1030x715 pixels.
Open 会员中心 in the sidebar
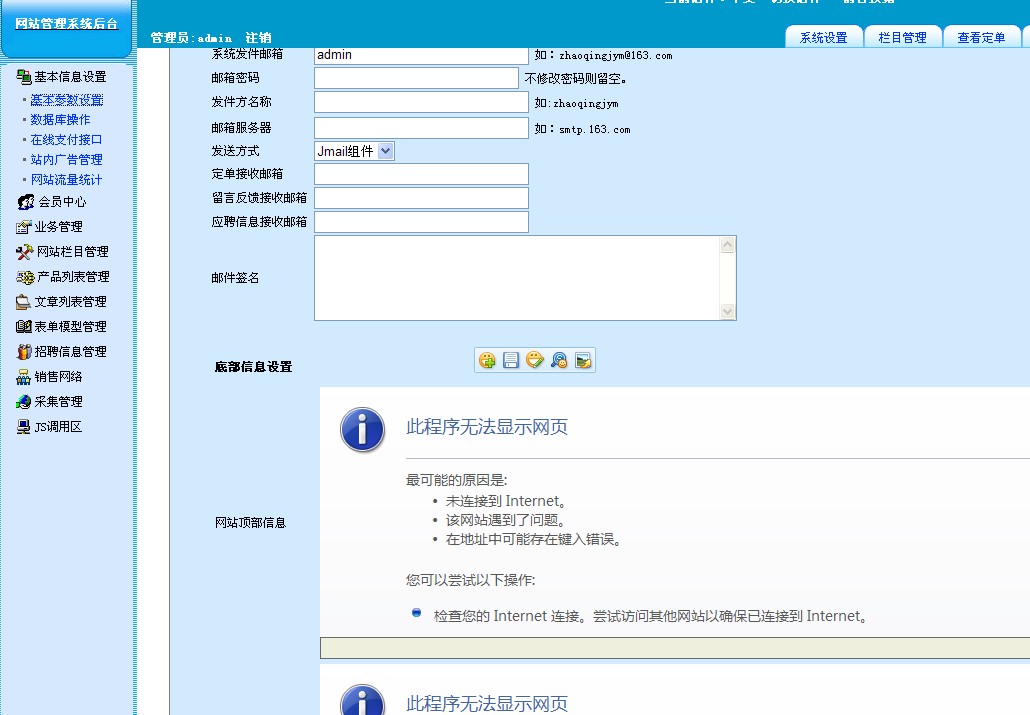(x=62, y=202)
